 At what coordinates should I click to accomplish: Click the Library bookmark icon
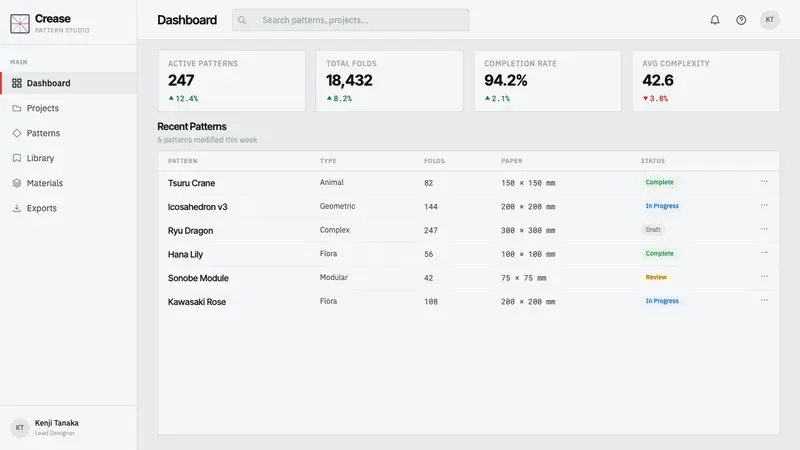17,158
